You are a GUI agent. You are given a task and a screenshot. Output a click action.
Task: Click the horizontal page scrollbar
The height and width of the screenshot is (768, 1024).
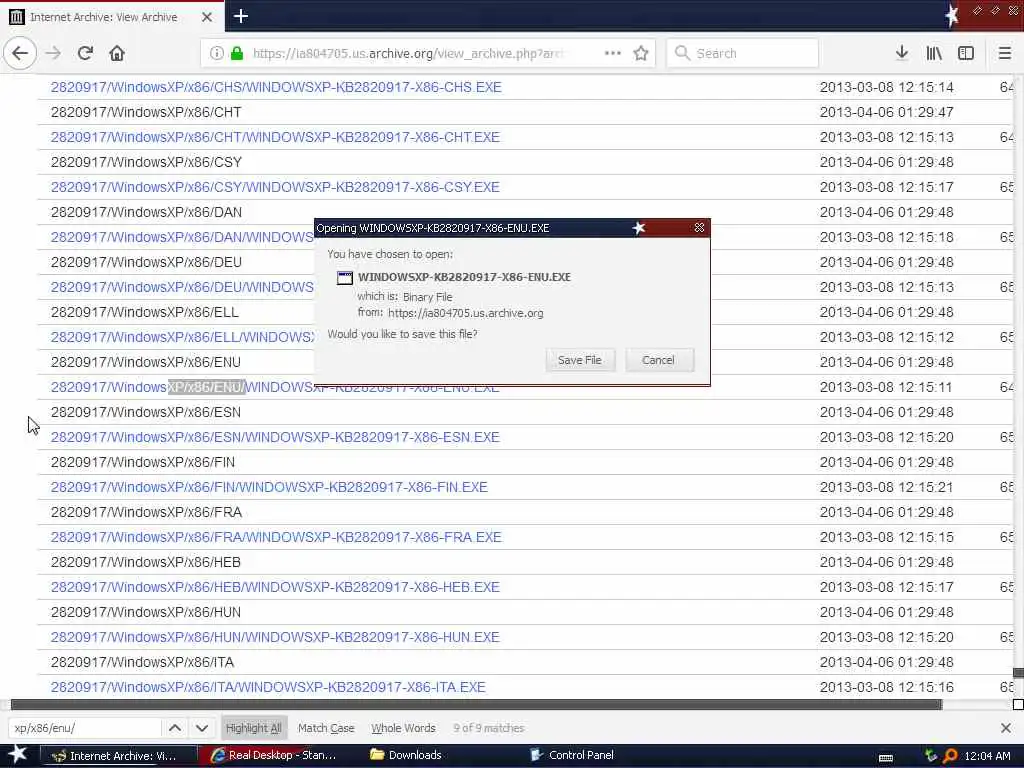click(476, 705)
